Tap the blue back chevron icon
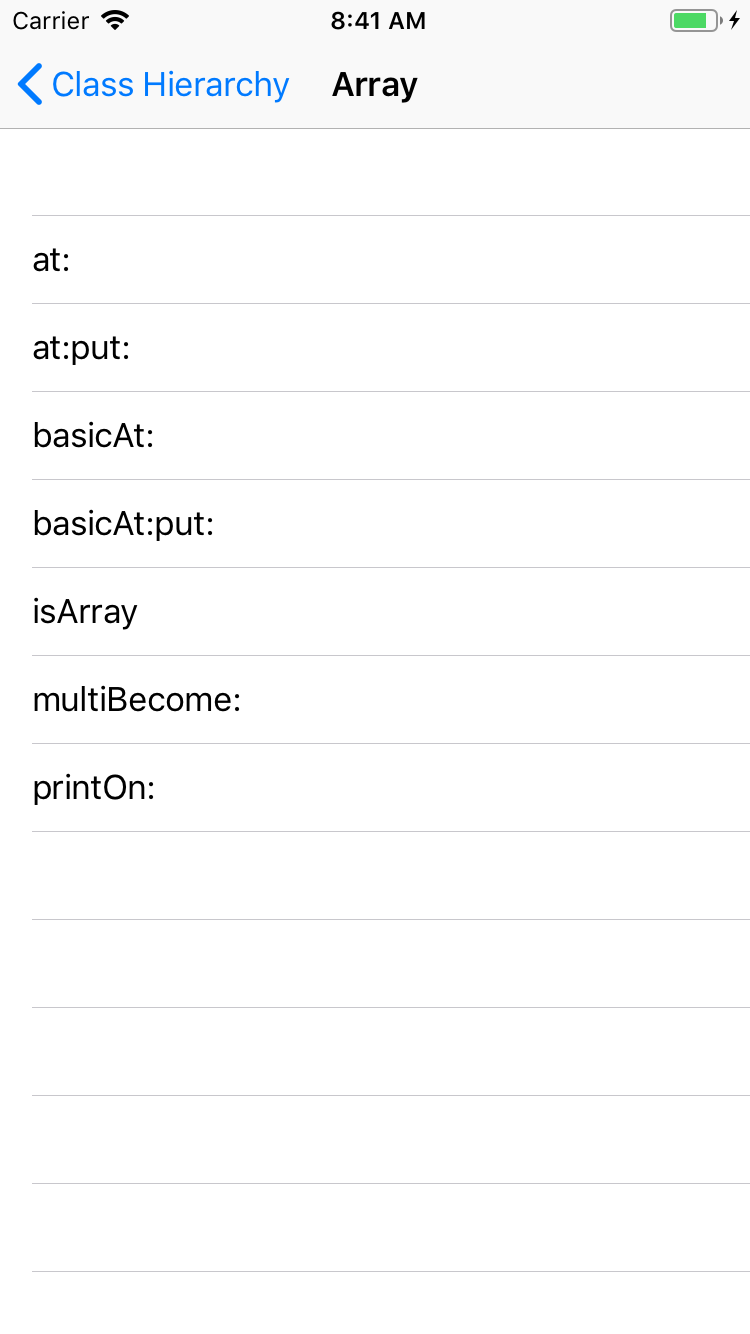The image size is (750, 1334). (30, 85)
